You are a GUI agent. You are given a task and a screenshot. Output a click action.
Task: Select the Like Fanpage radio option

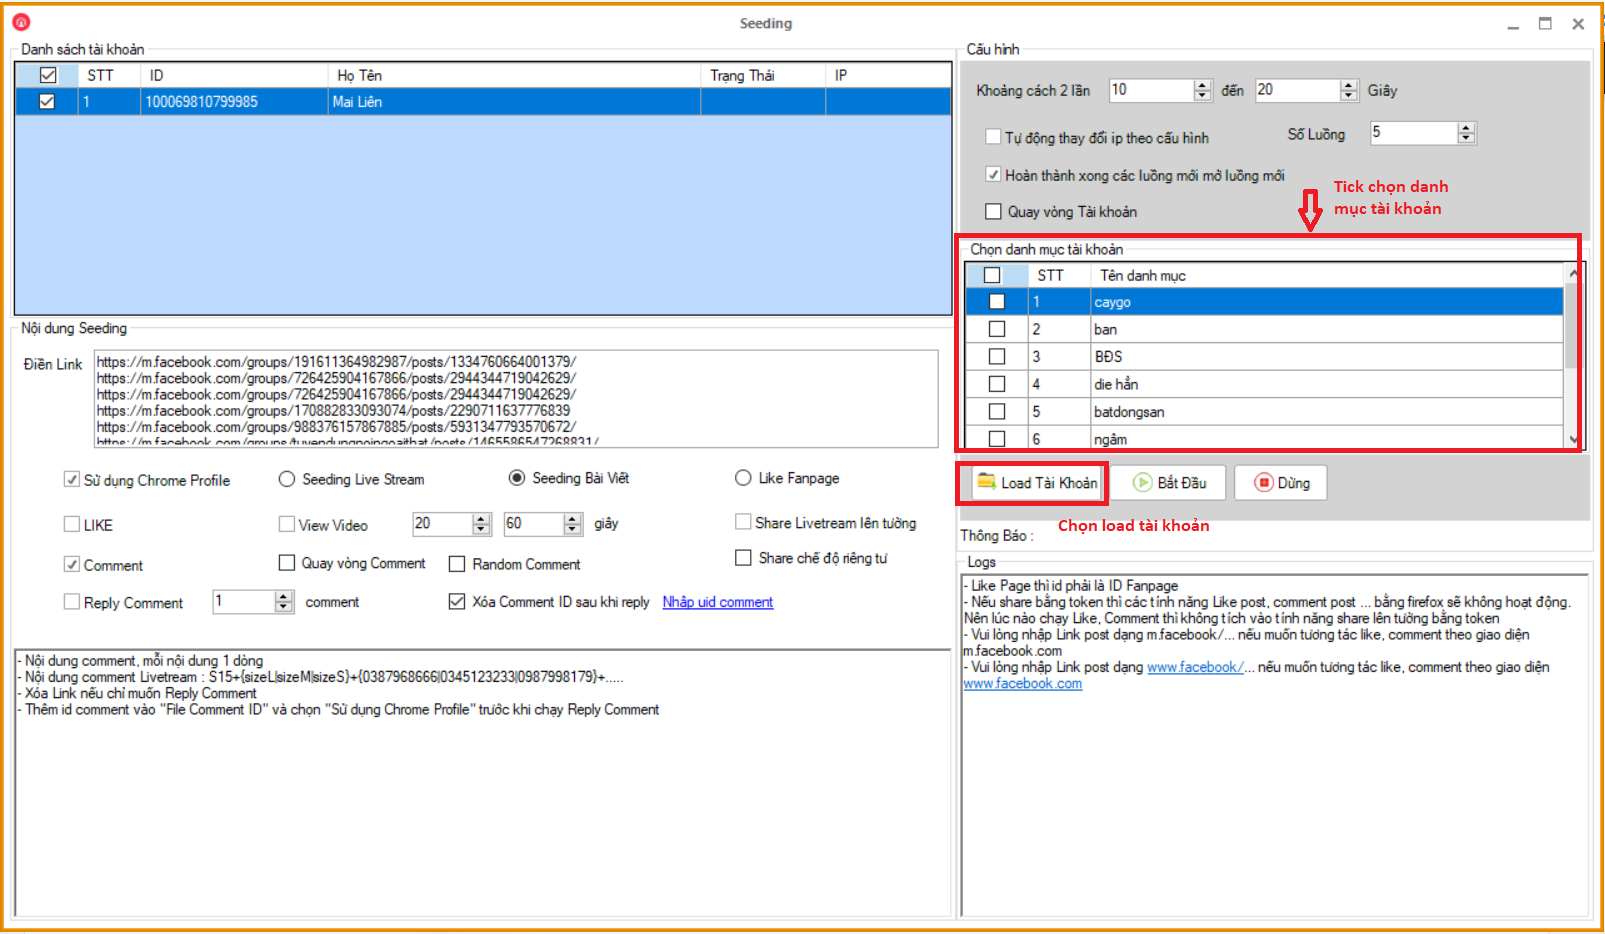pyautogui.click(x=743, y=478)
